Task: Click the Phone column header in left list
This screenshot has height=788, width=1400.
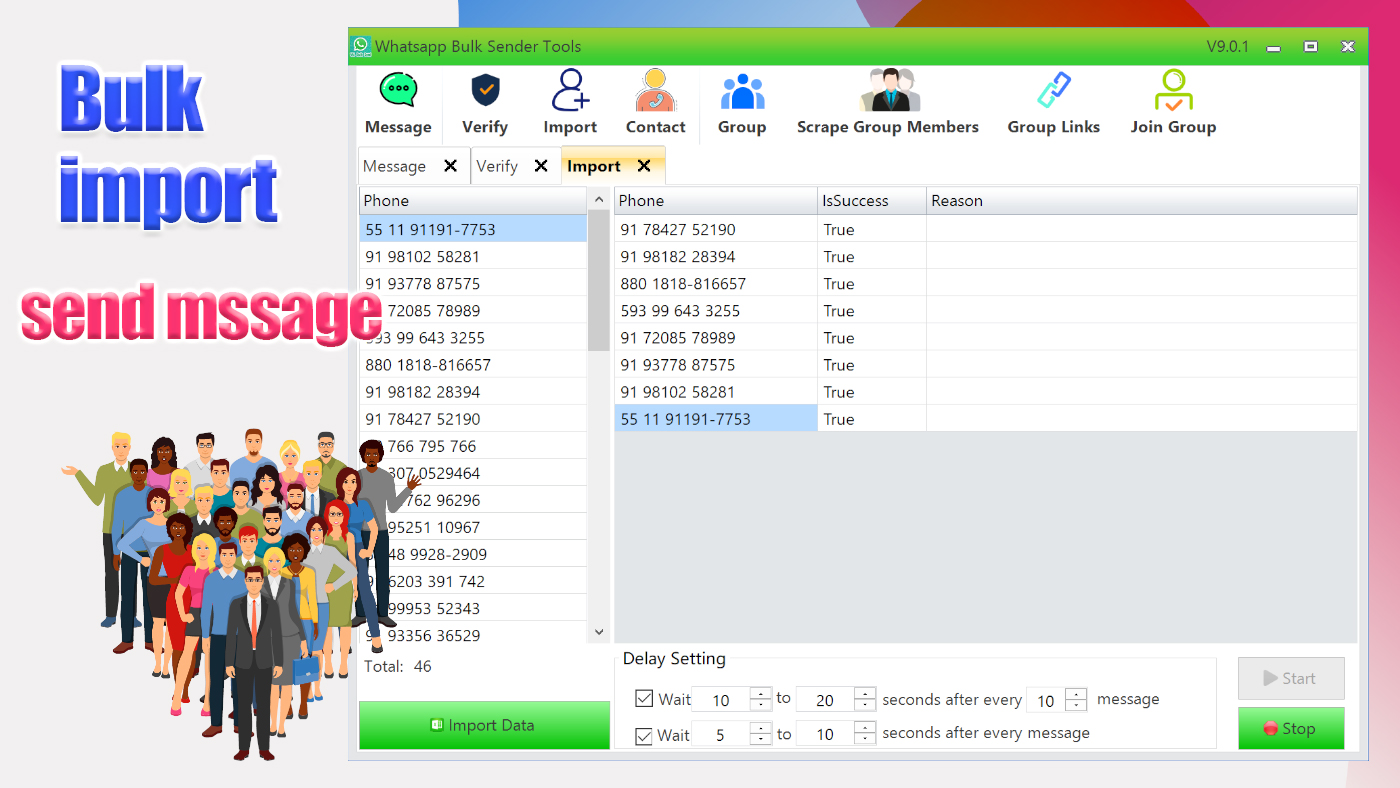Action: click(x=473, y=200)
